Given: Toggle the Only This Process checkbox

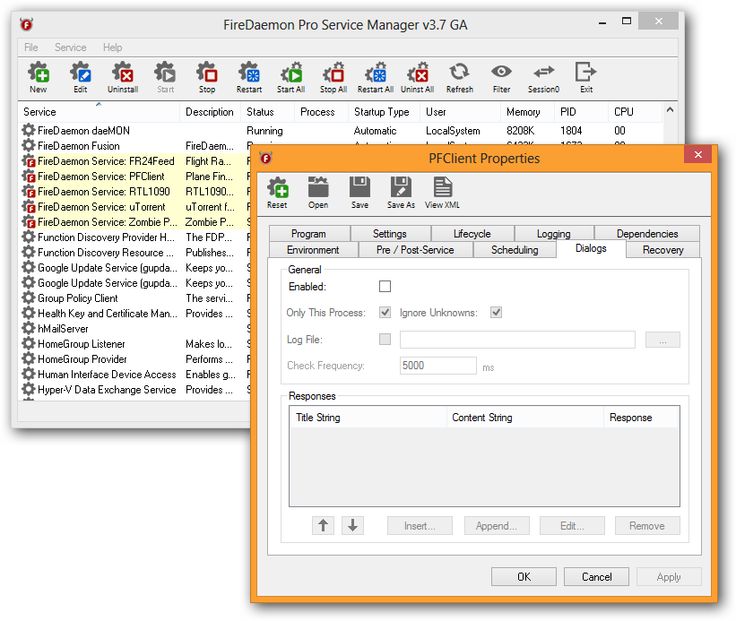Looking at the screenshot, I should [x=385, y=313].
